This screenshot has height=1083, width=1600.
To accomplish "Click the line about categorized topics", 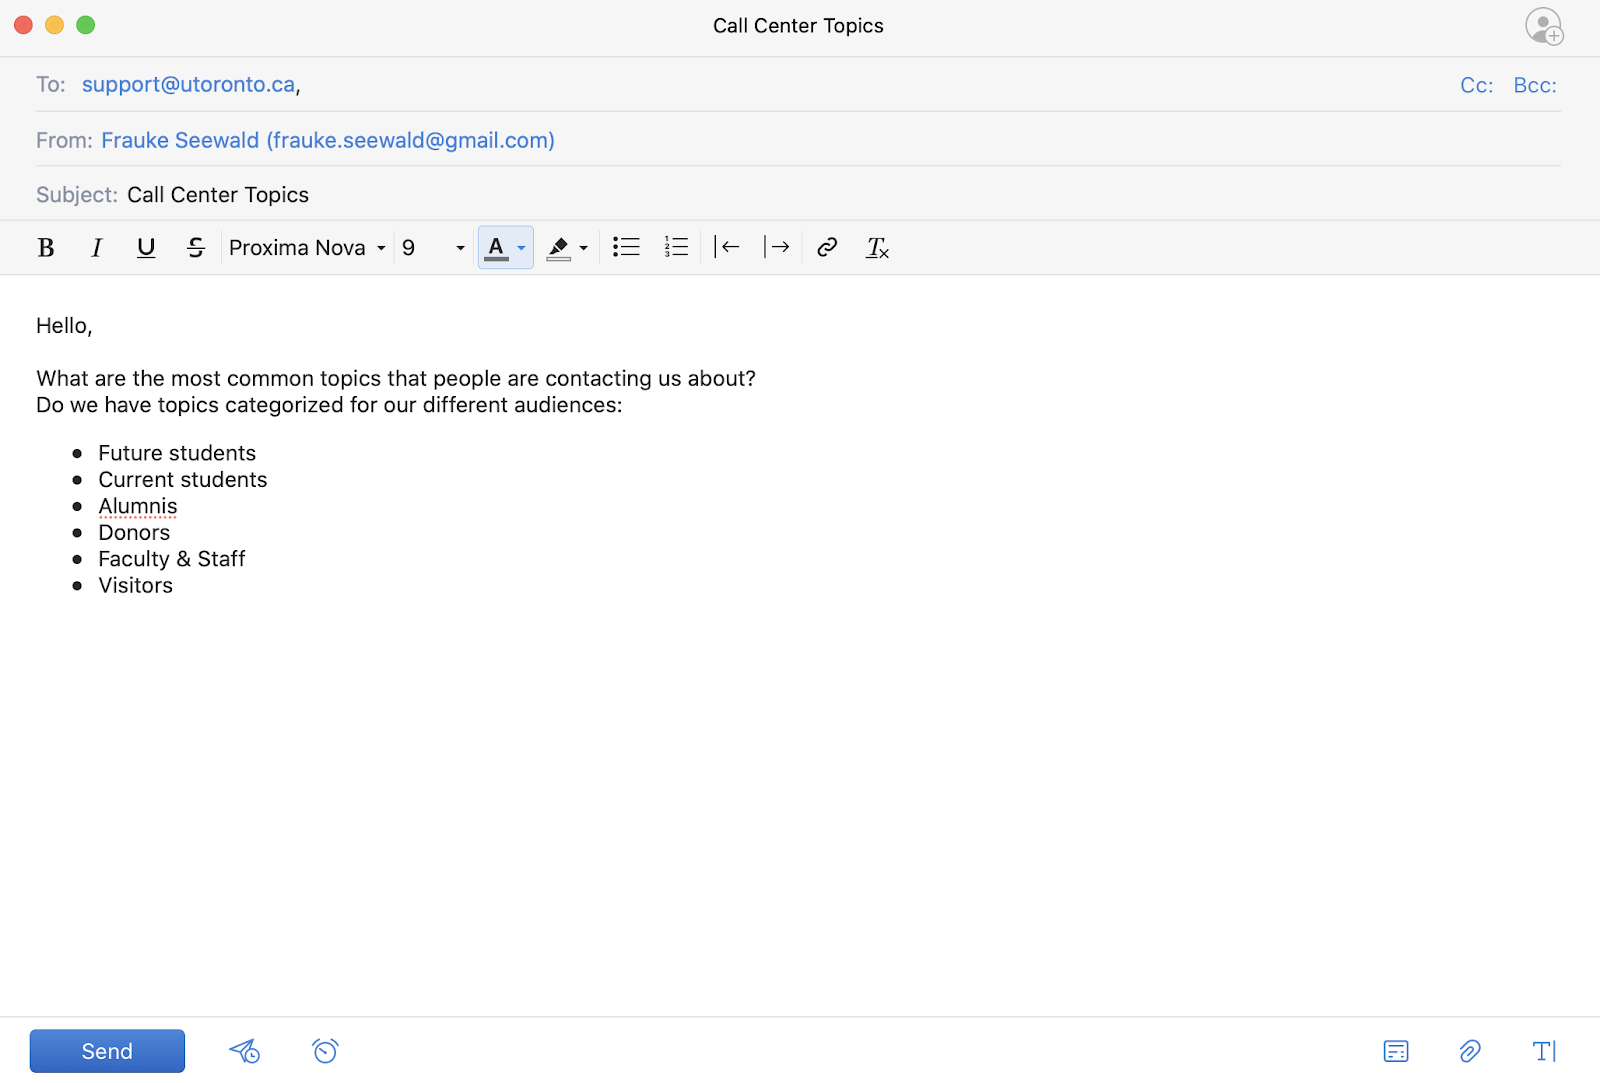I will click(329, 405).
